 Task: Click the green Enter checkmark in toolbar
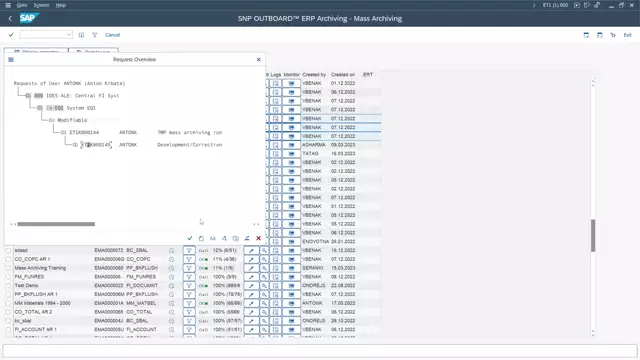11,35
